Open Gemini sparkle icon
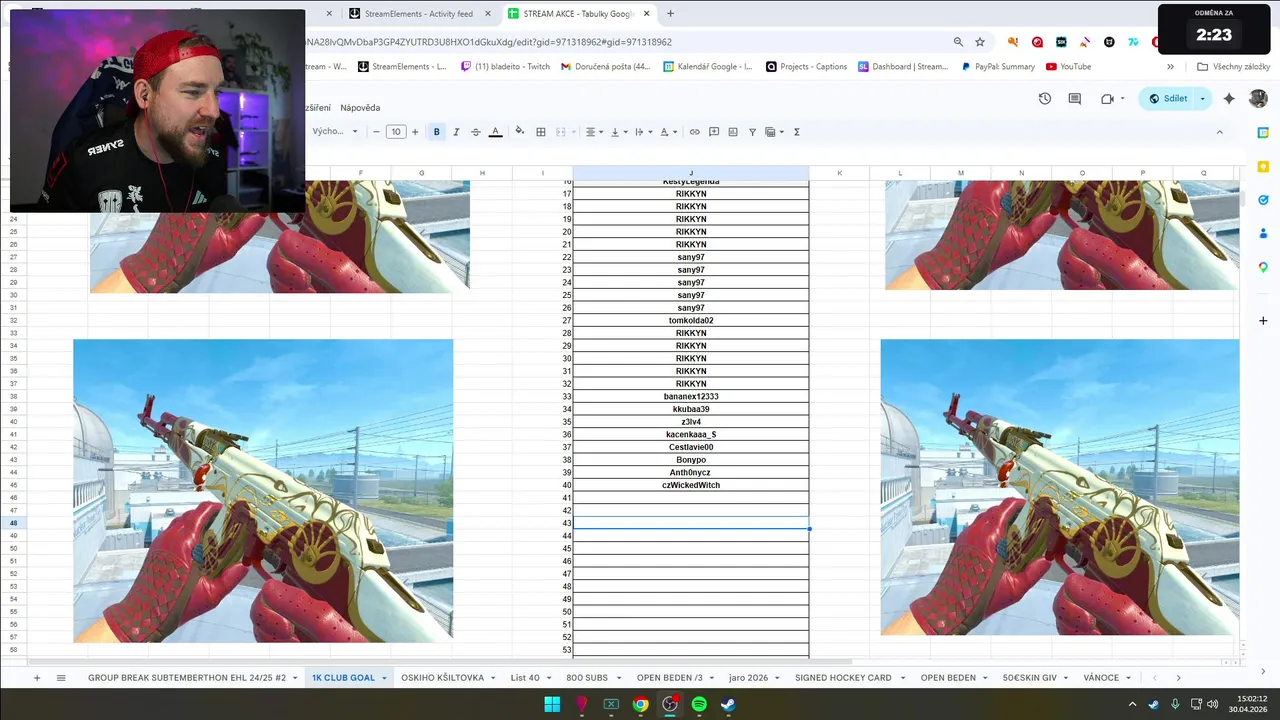Screen dimensions: 1280x720 click(x=1230, y=99)
